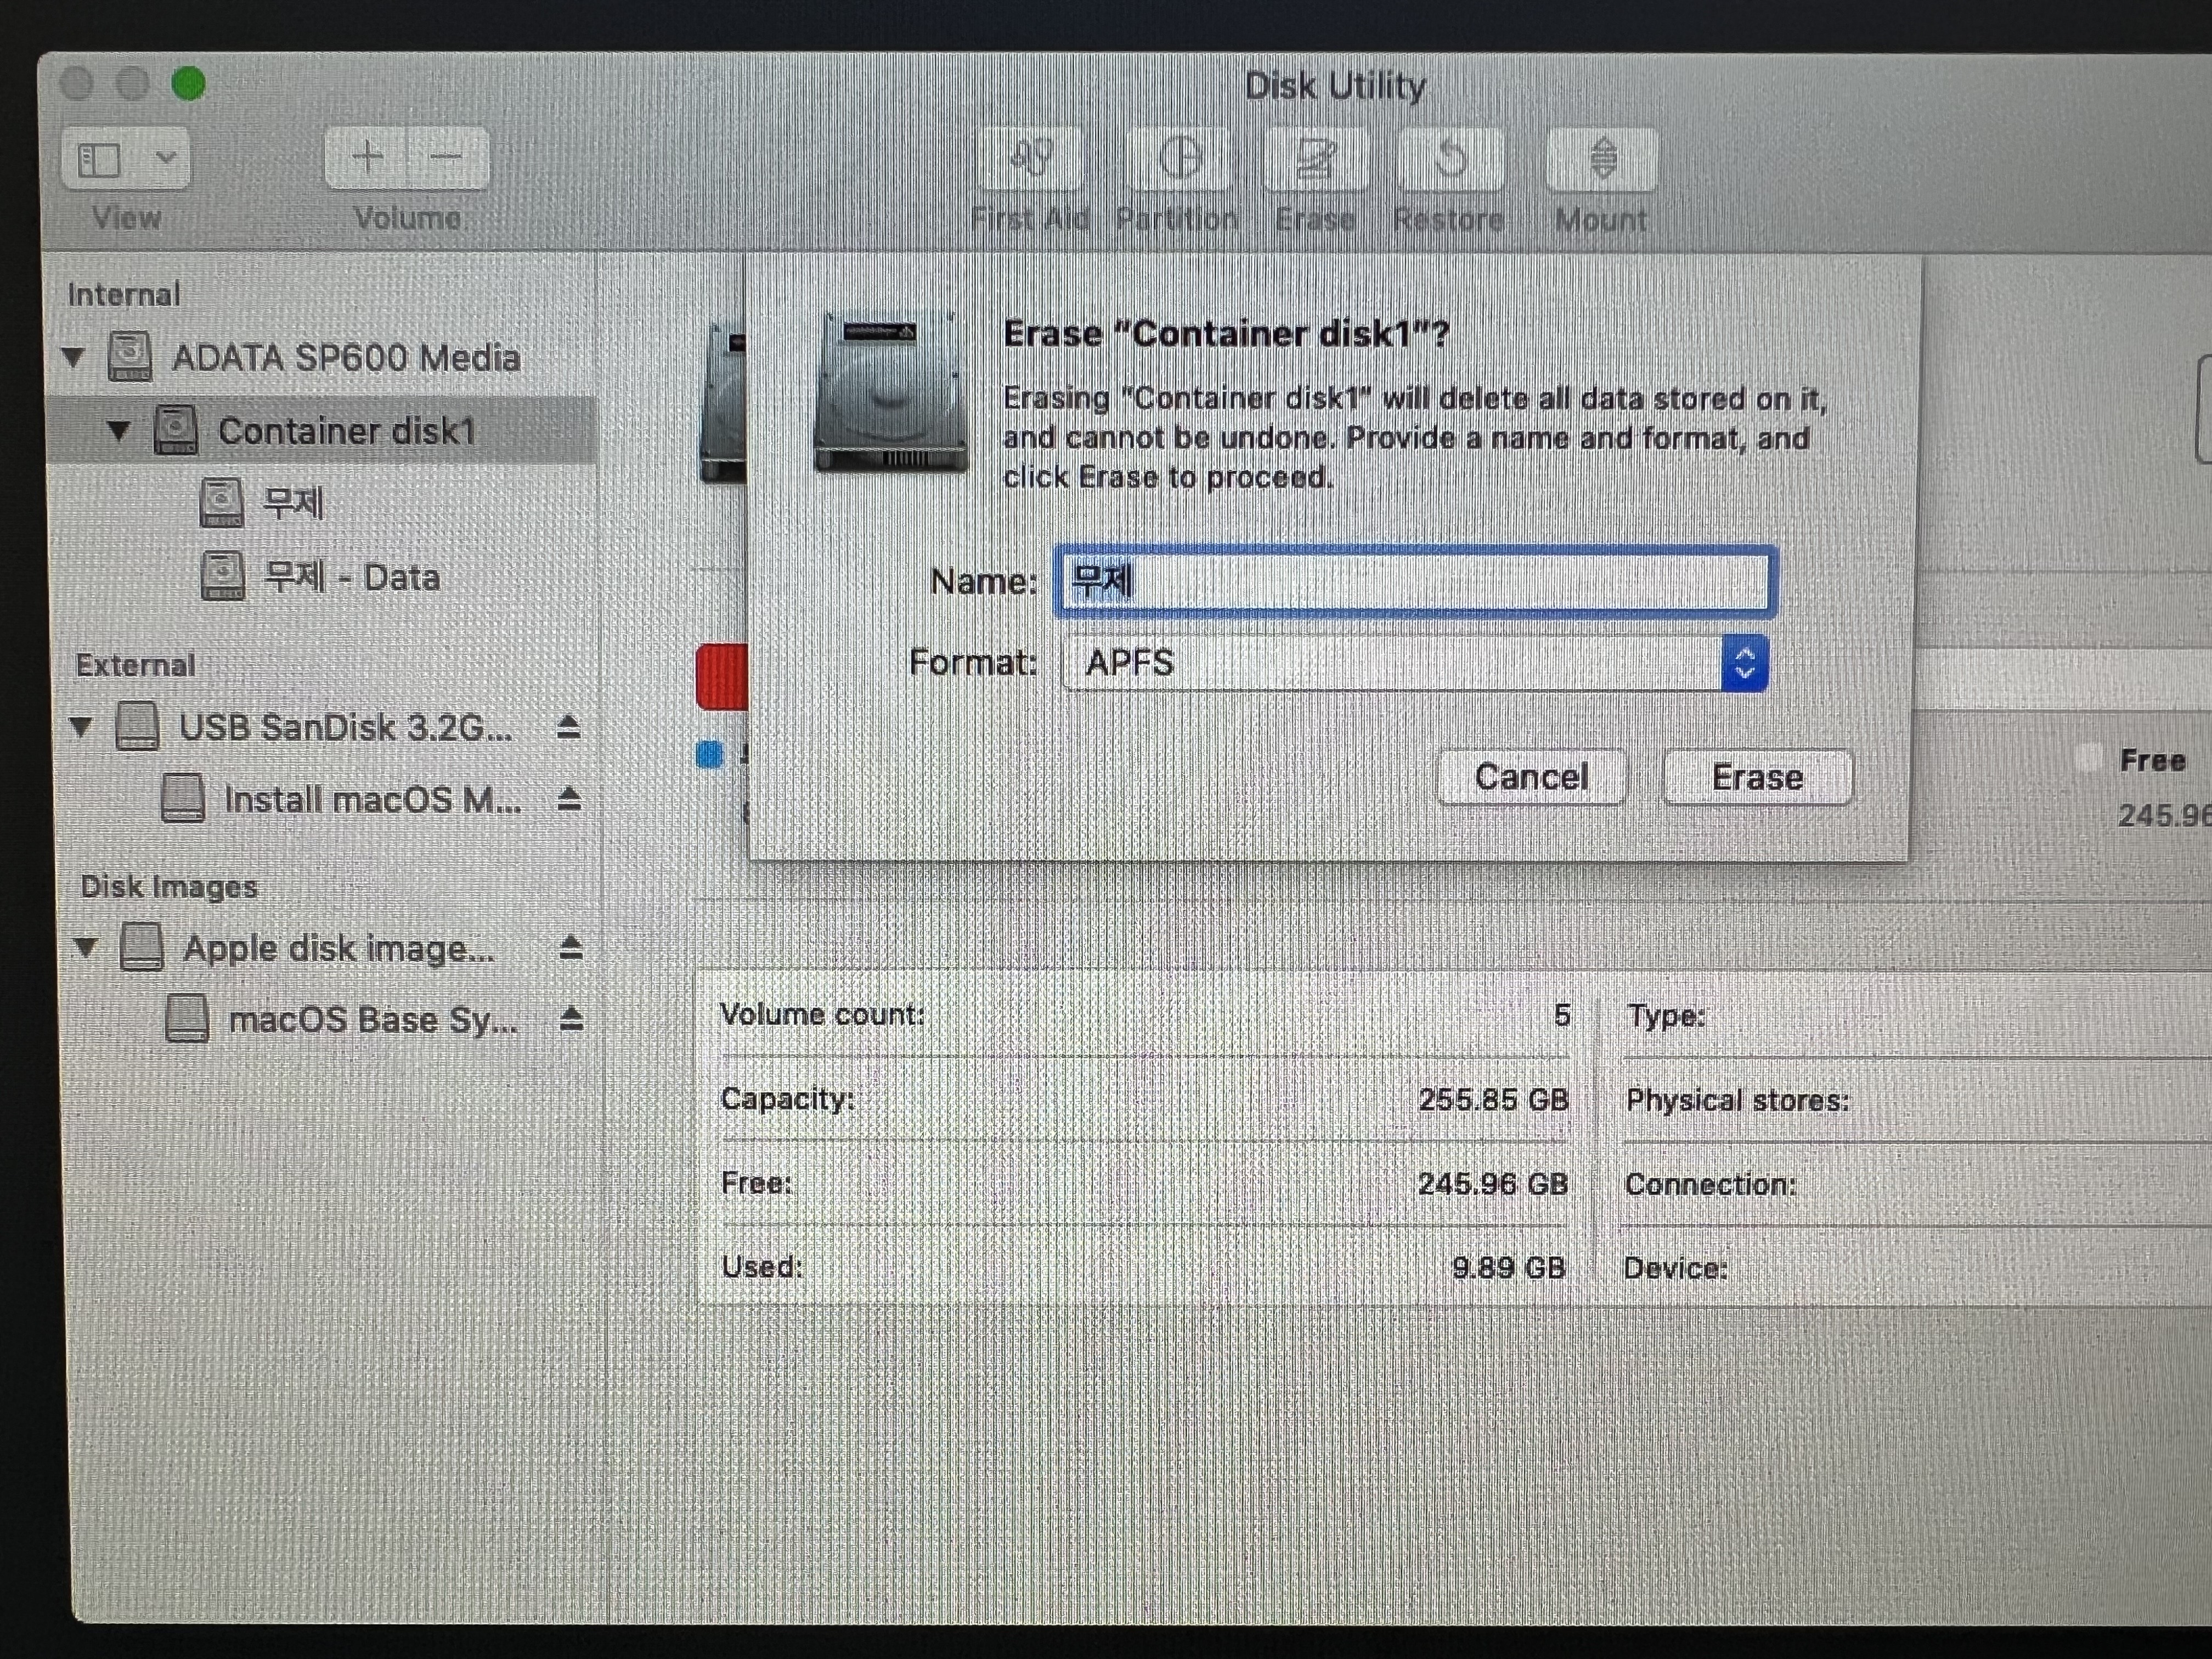Eject the macOS Base System volume

point(571,1019)
